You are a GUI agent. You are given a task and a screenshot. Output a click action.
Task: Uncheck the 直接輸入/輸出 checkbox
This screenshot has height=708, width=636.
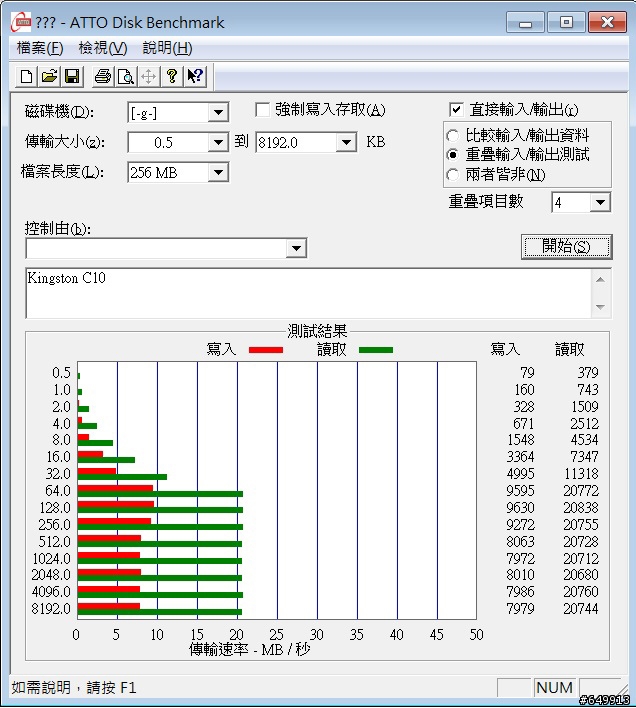point(456,110)
